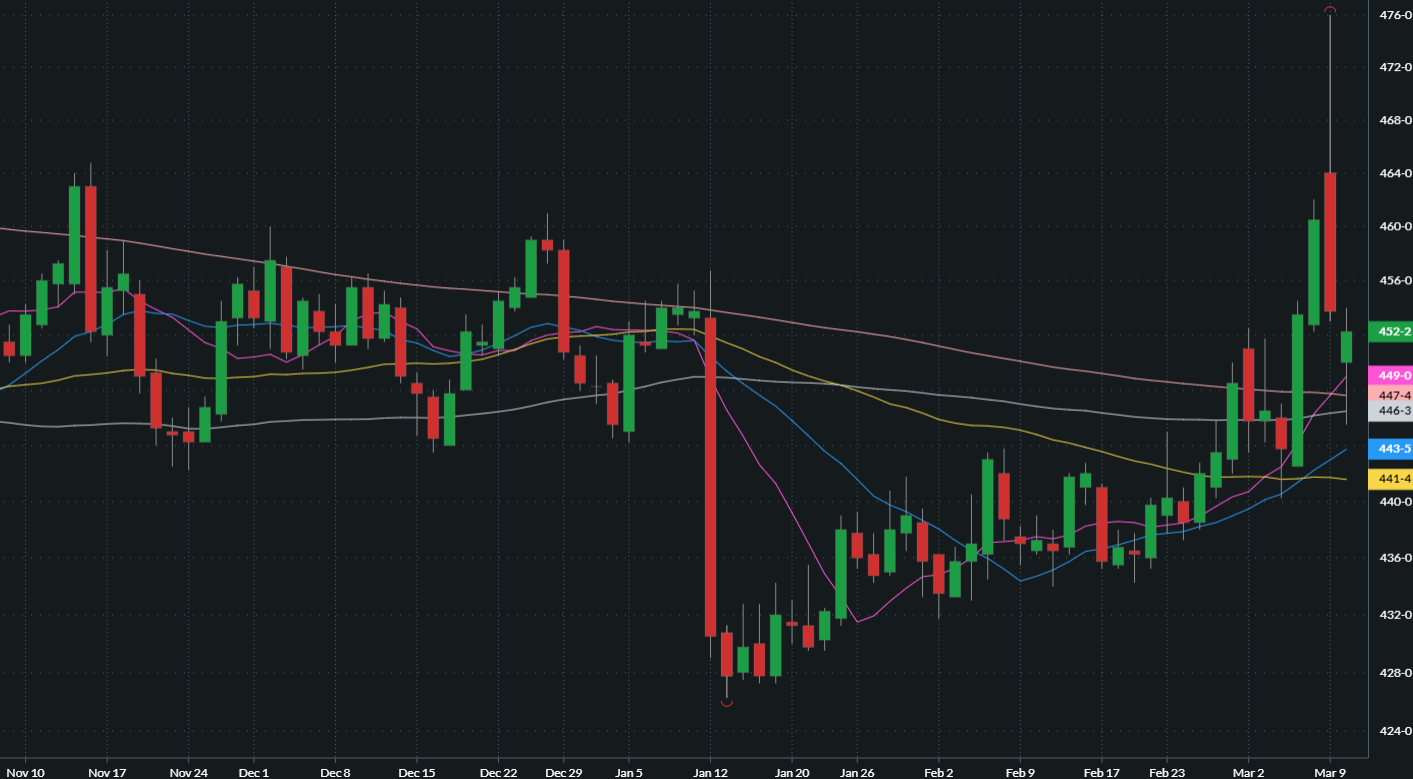This screenshot has width=1413, height=779.
Task: Click the 460-0 price axis label
Action: 1394,226
